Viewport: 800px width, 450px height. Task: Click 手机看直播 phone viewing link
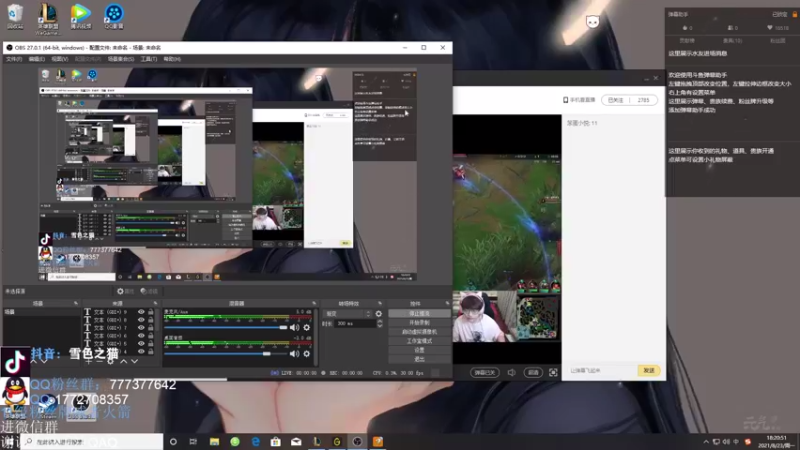tap(579, 100)
